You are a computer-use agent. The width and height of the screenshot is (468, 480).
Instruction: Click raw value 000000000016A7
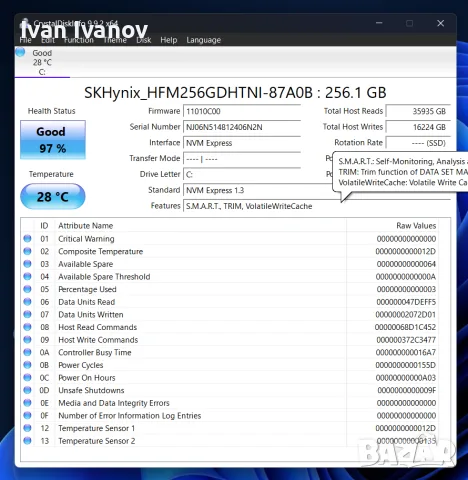click(406, 352)
